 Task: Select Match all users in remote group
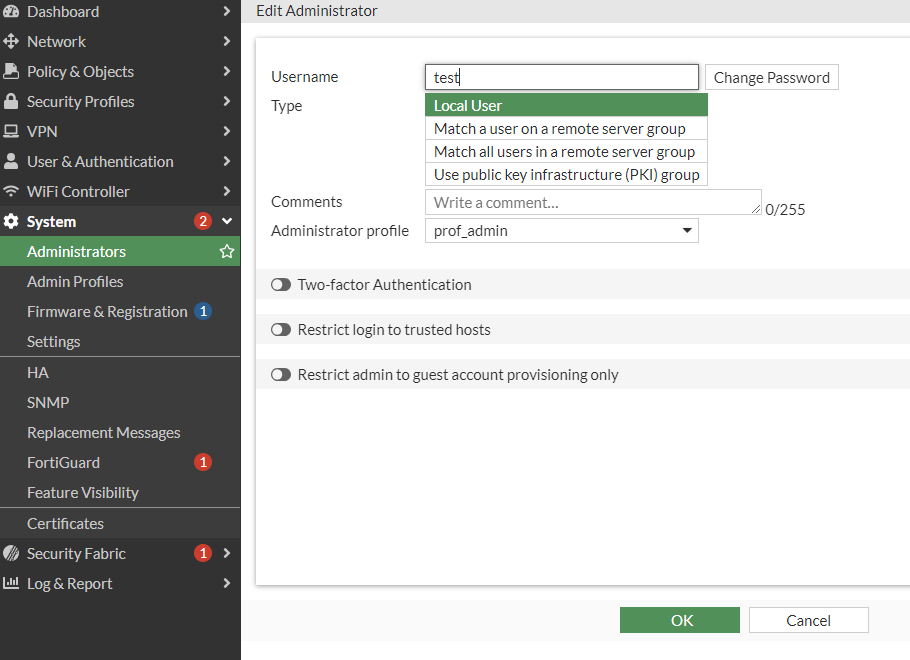(x=564, y=152)
